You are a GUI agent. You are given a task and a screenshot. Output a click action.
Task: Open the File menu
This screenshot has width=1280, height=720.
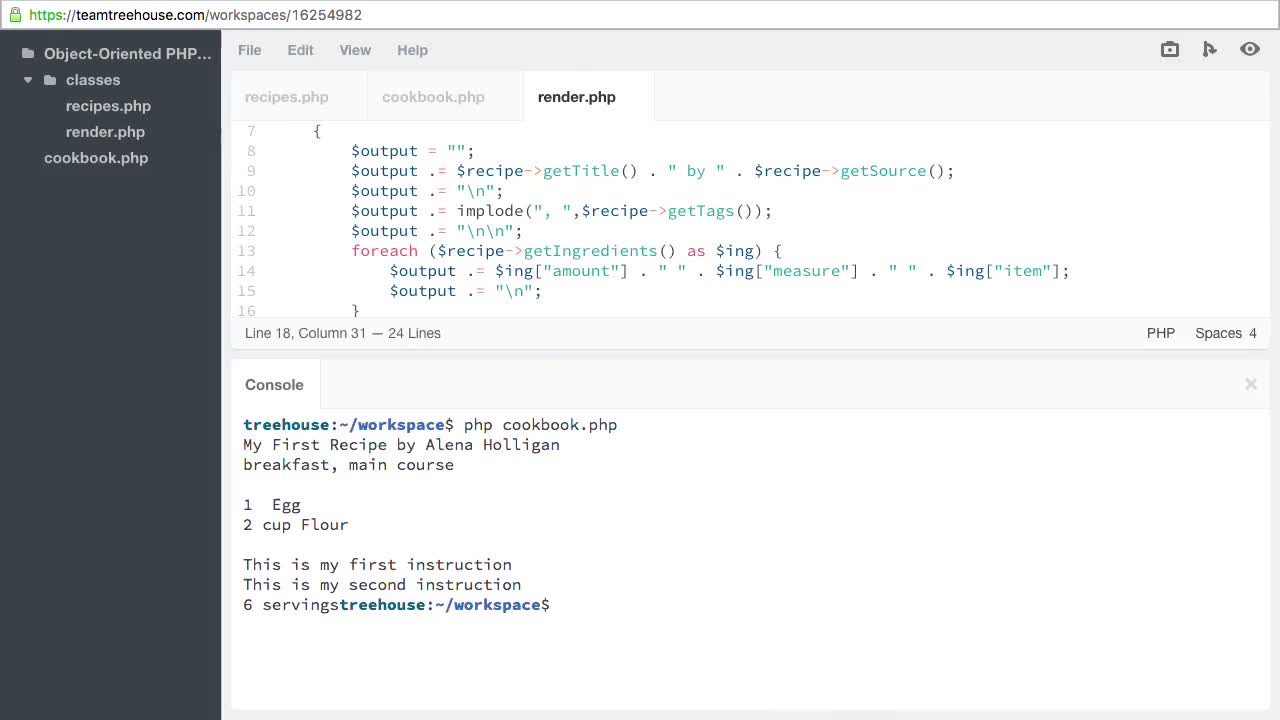pyautogui.click(x=249, y=50)
